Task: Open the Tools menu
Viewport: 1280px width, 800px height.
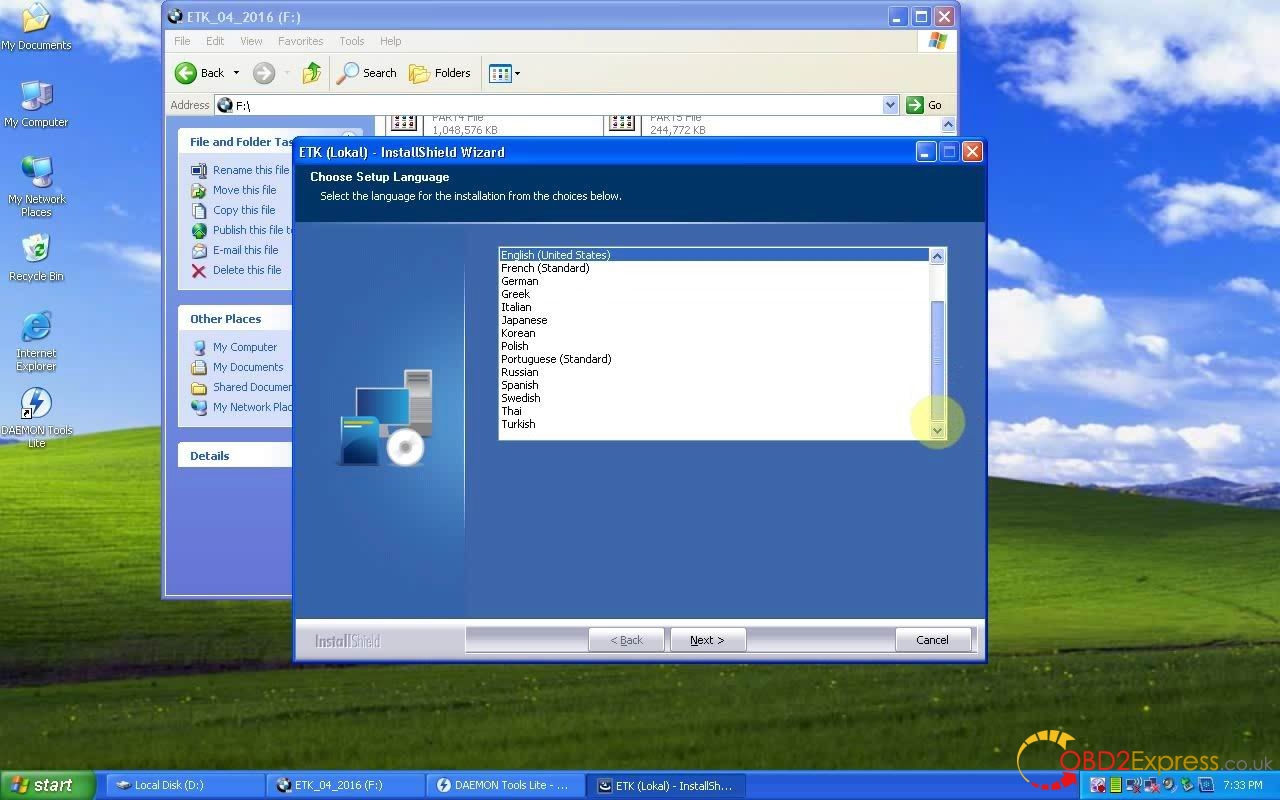Action: coord(351,41)
